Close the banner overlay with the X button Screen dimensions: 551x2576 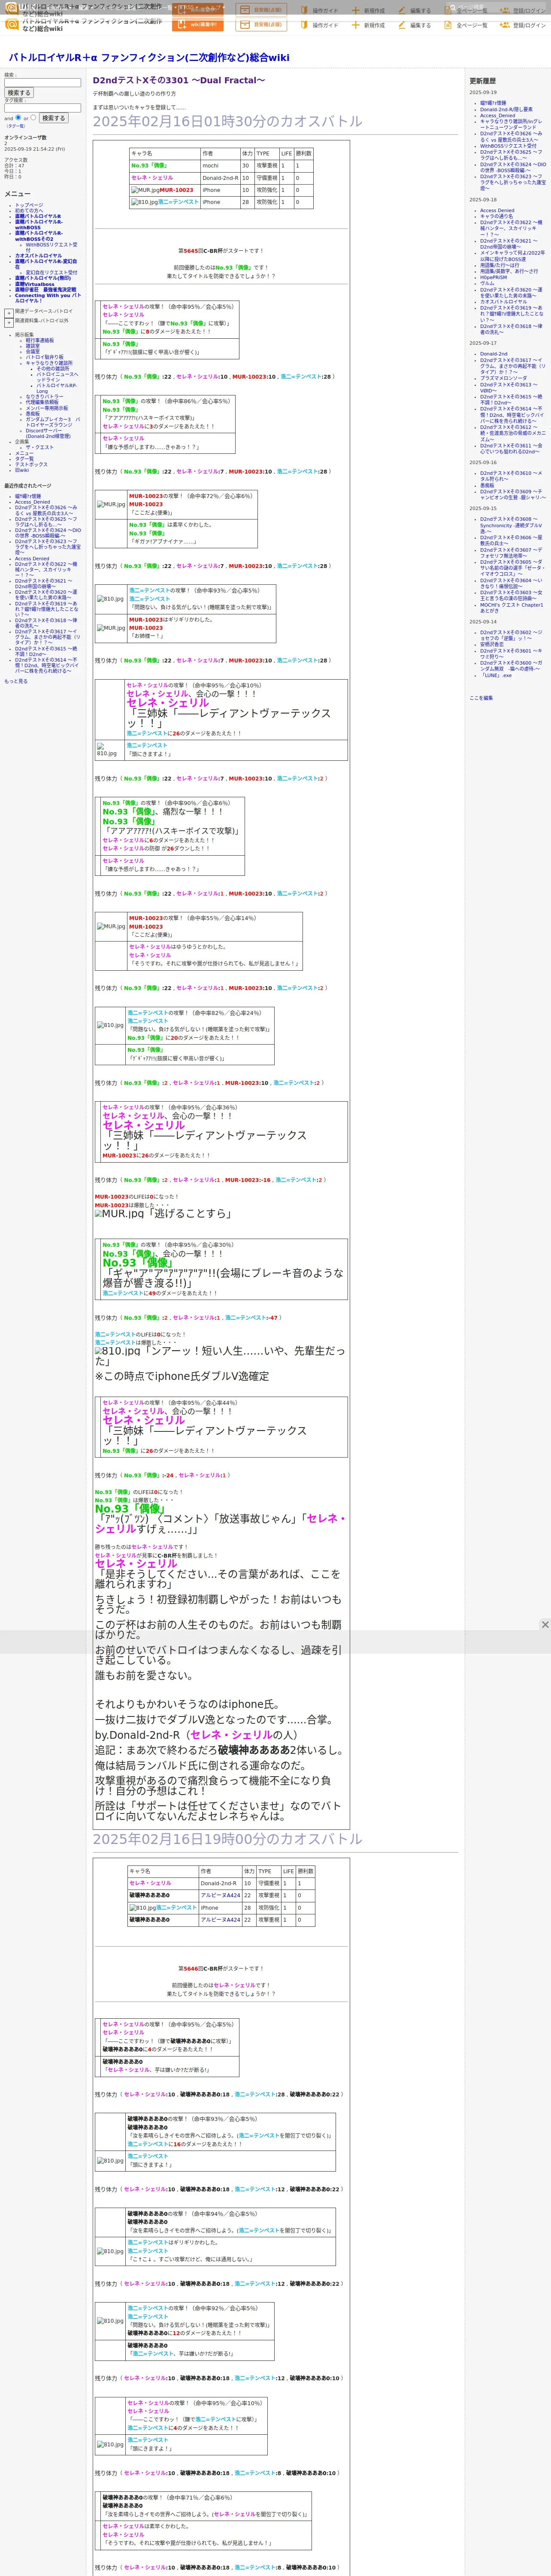pos(545,1625)
